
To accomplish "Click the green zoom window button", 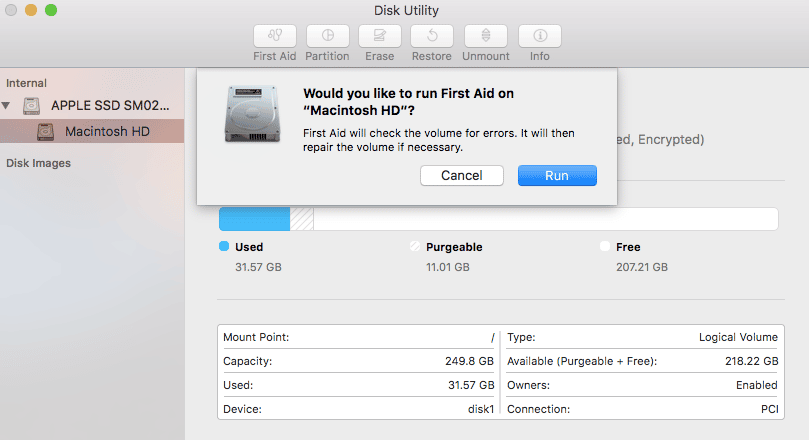I will point(51,10).
